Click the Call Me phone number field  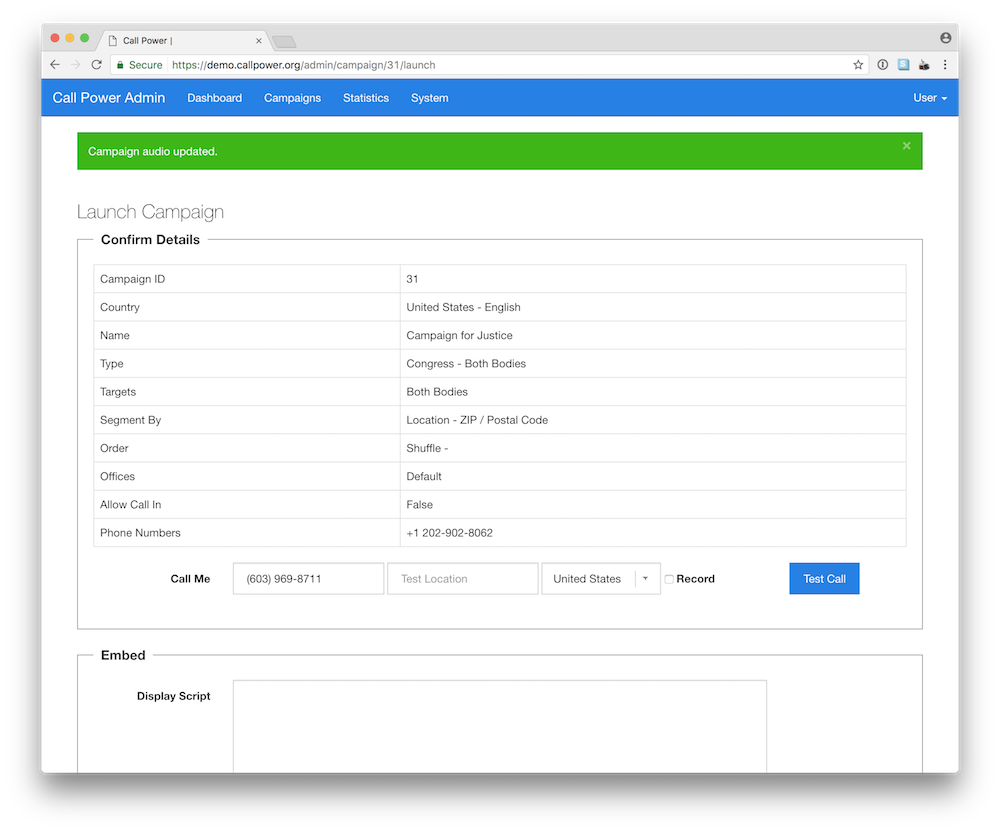(x=308, y=579)
